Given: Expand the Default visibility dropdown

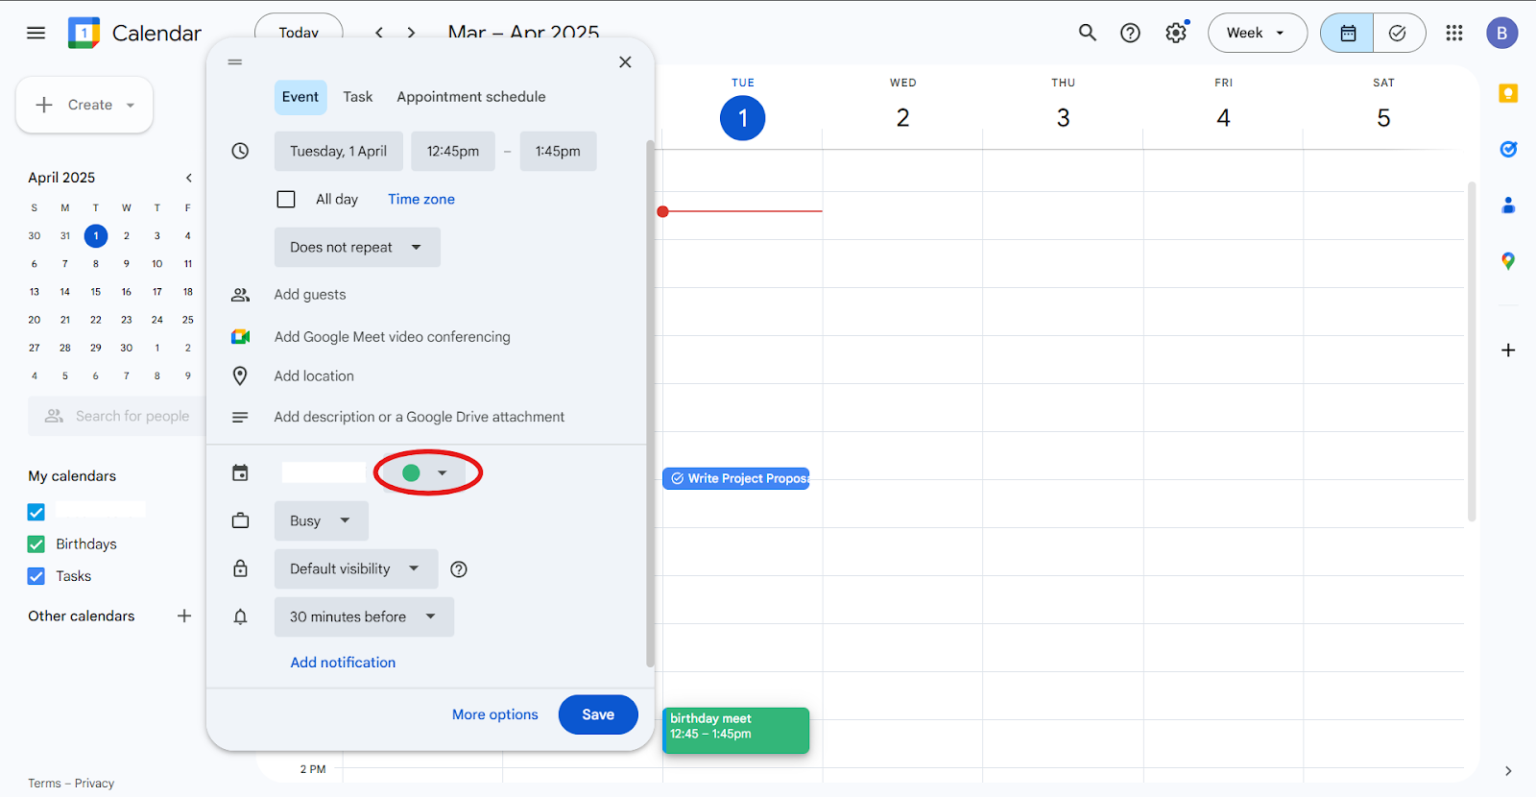Looking at the screenshot, I should pyautogui.click(x=356, y=568).
